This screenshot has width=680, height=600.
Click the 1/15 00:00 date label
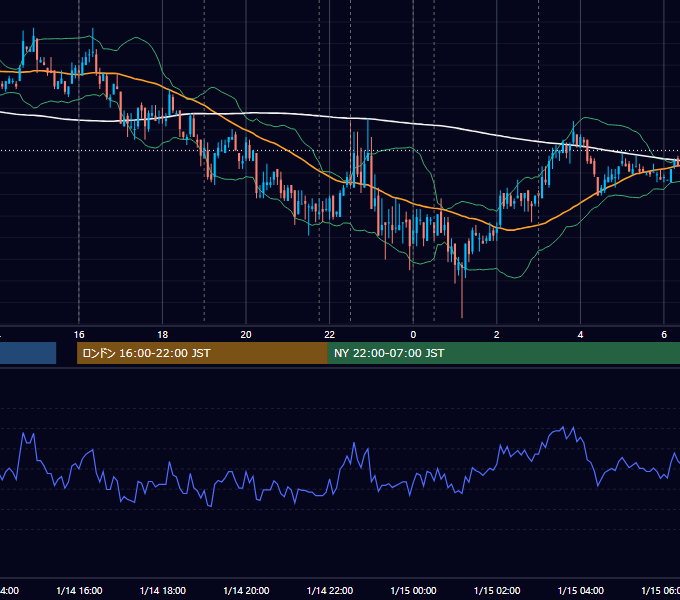tap(413, 590)
